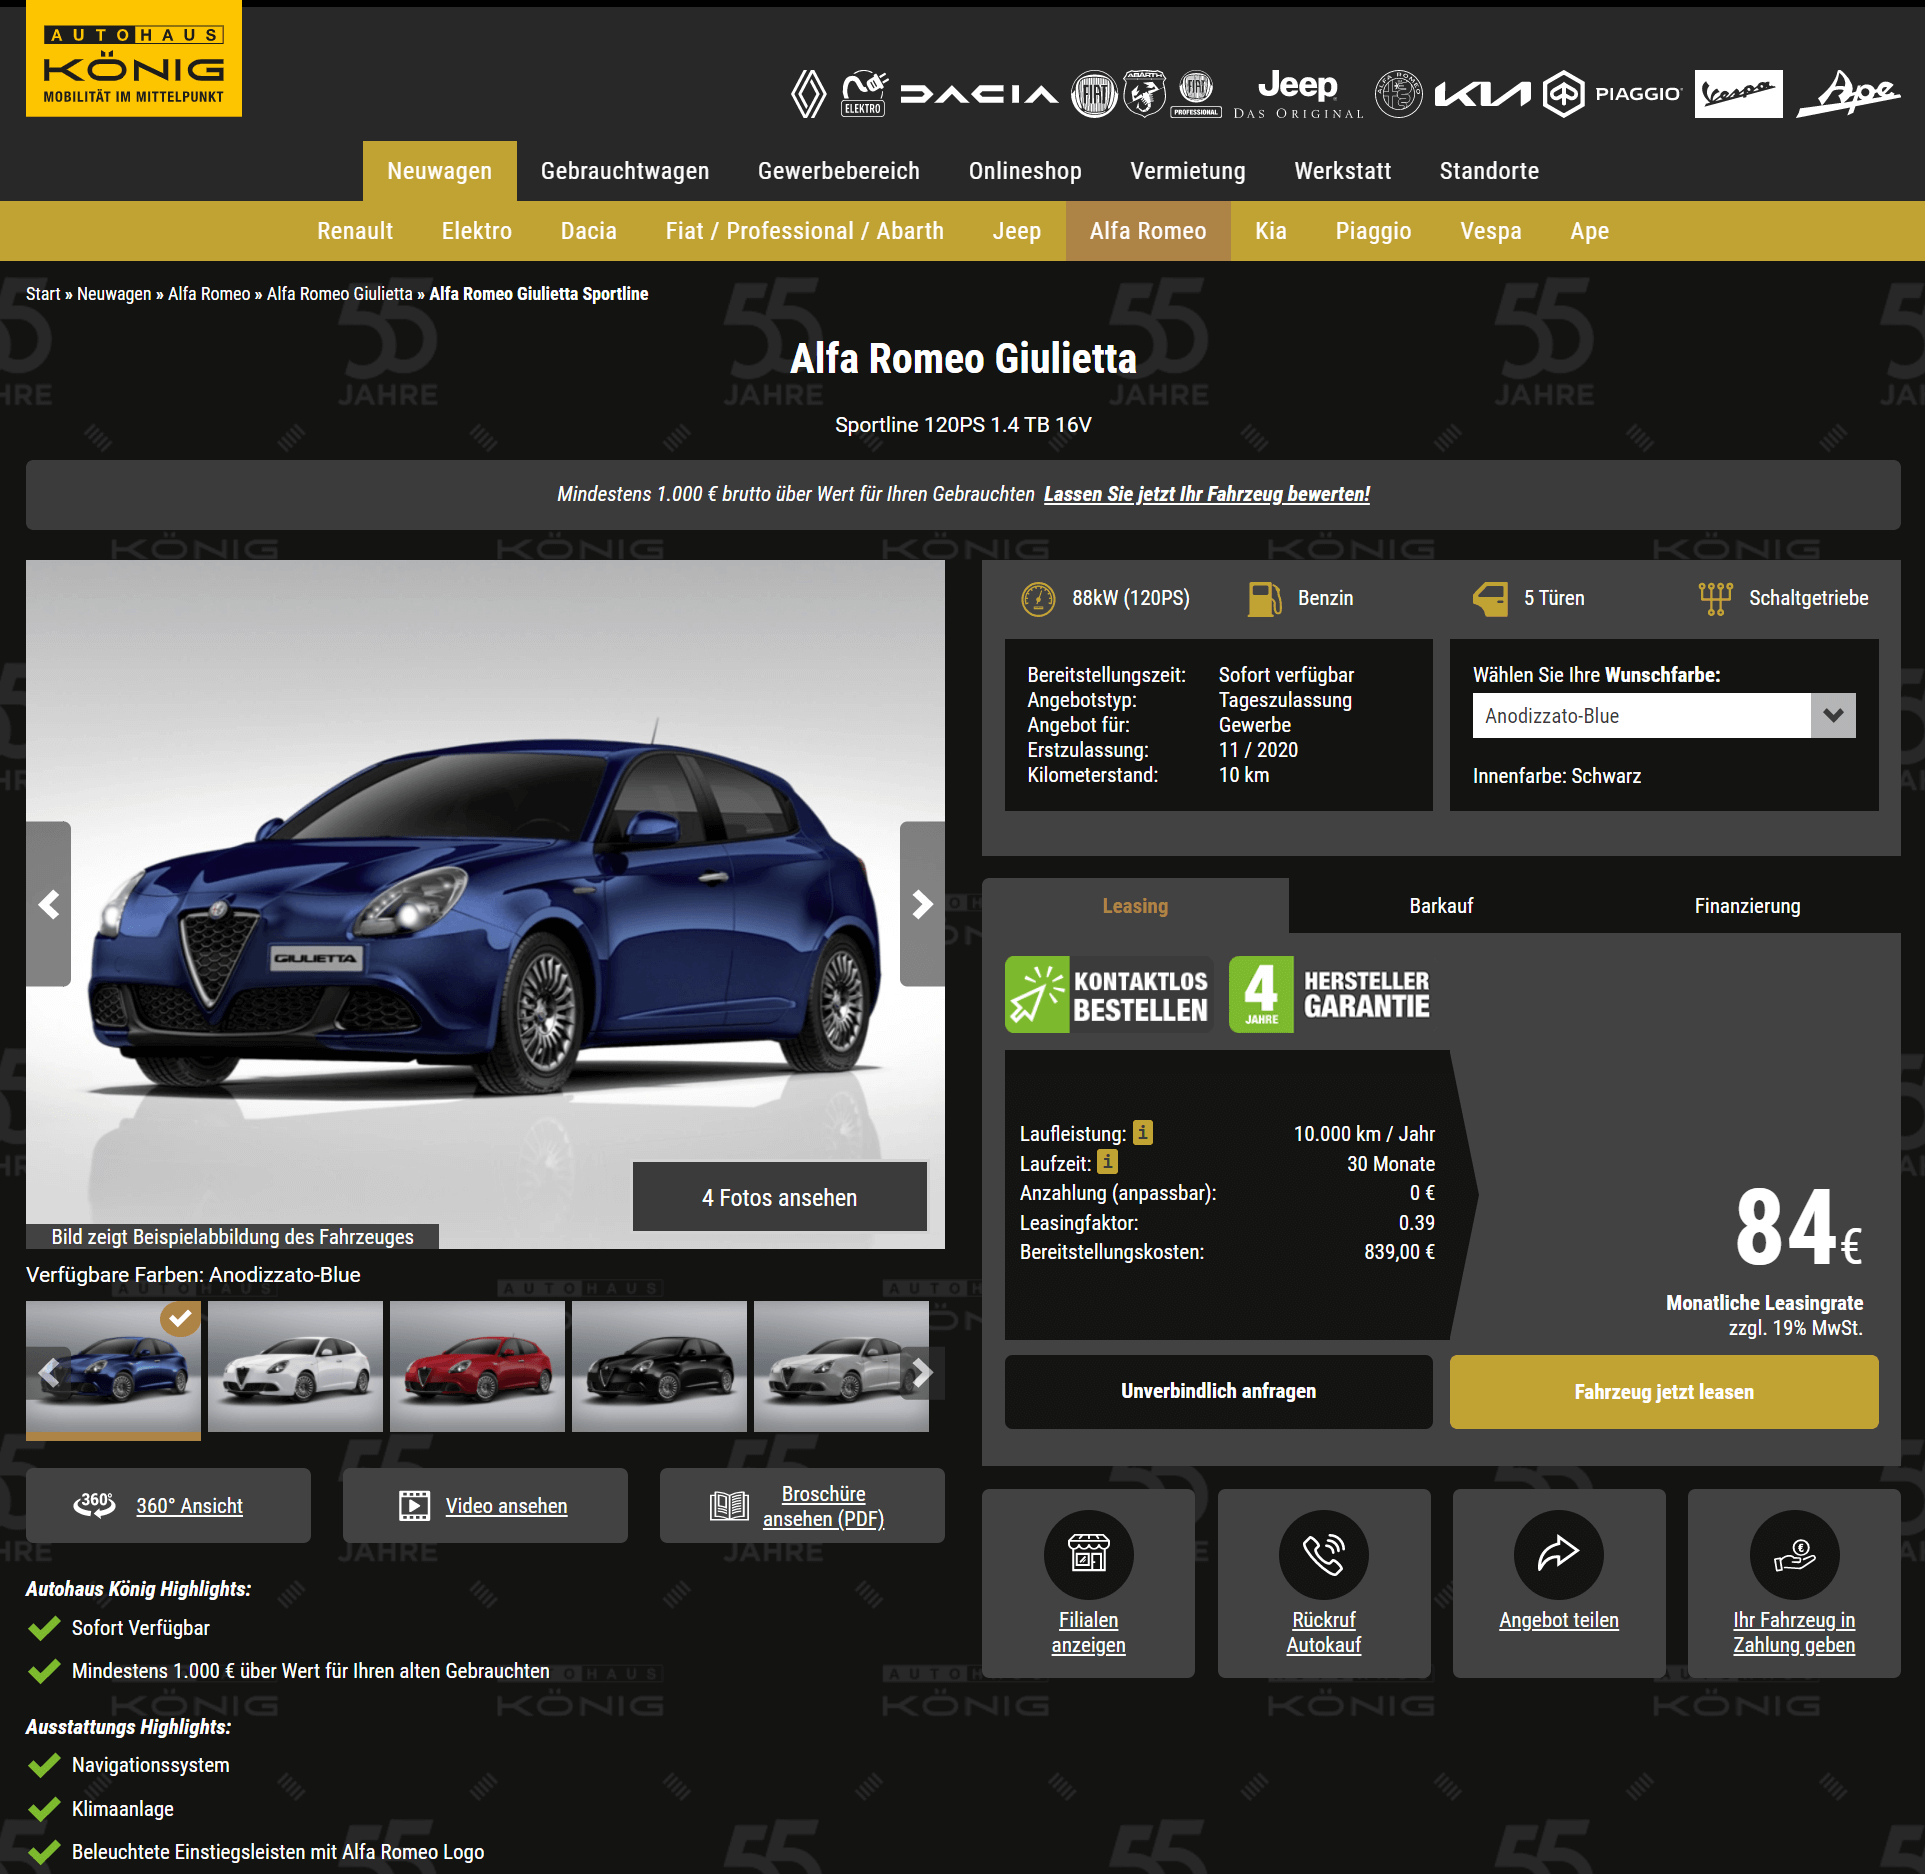Select the white Giulietta color thumbnail
The height and width of the screenshot is (1874, 1925).
295,1366
